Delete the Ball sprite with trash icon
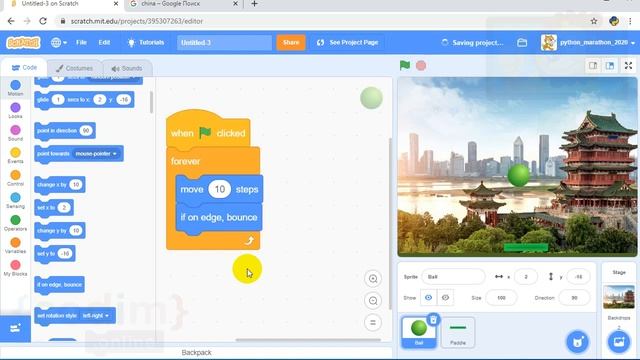Screen dimensions: 640x360 click(433, 319)
